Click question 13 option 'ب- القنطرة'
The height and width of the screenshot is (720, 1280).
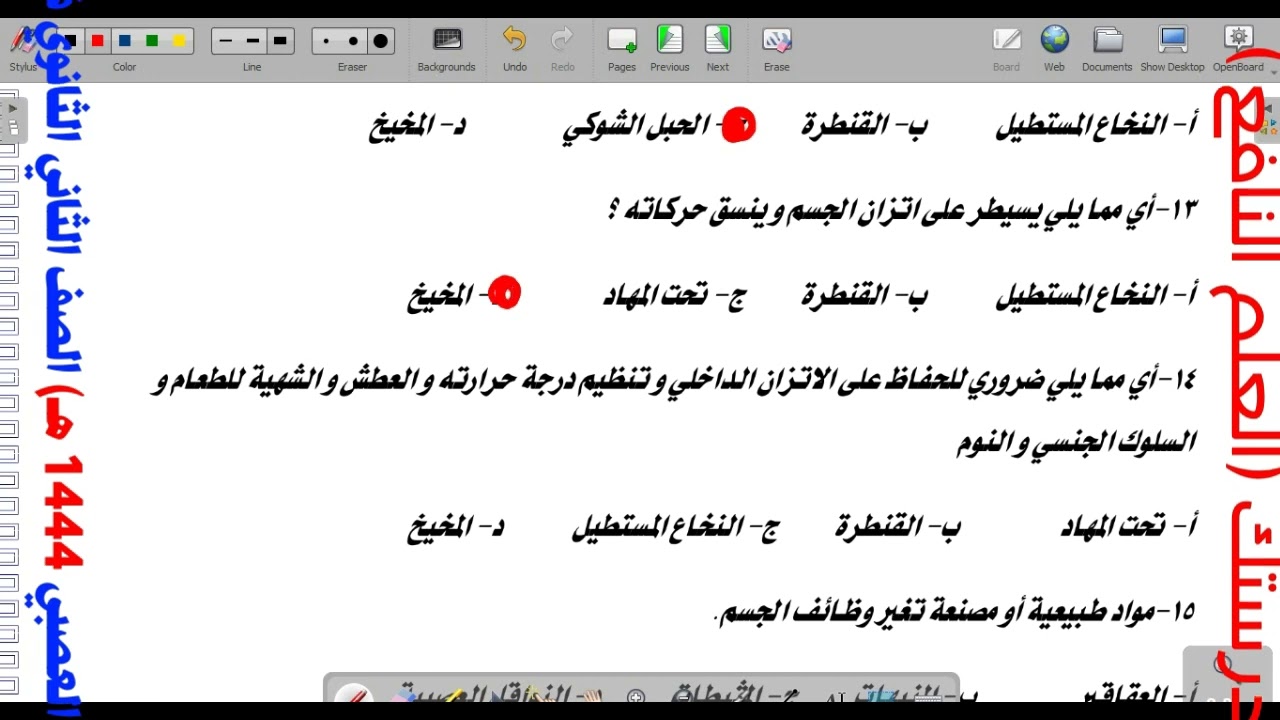[x=864, y=295]
